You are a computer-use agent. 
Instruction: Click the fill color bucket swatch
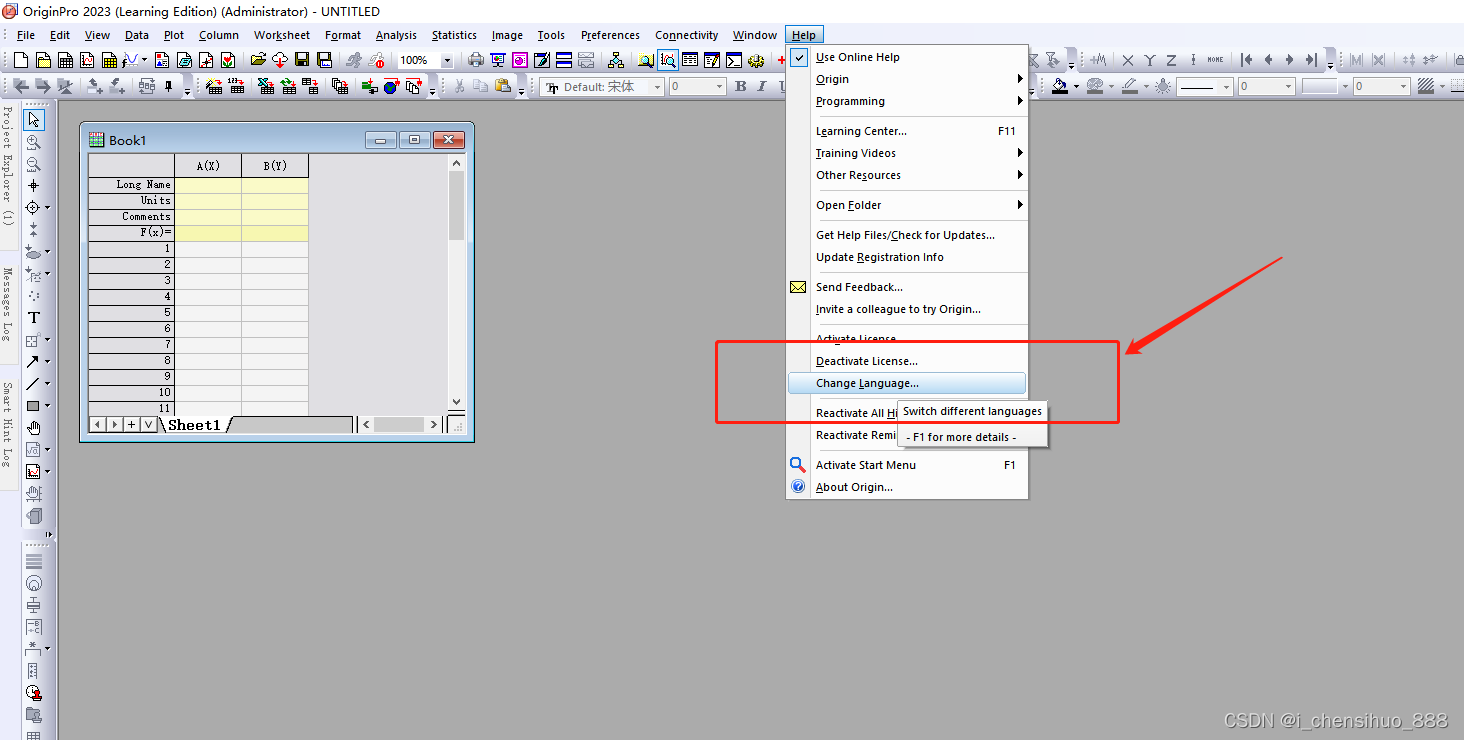[1060, 87]
